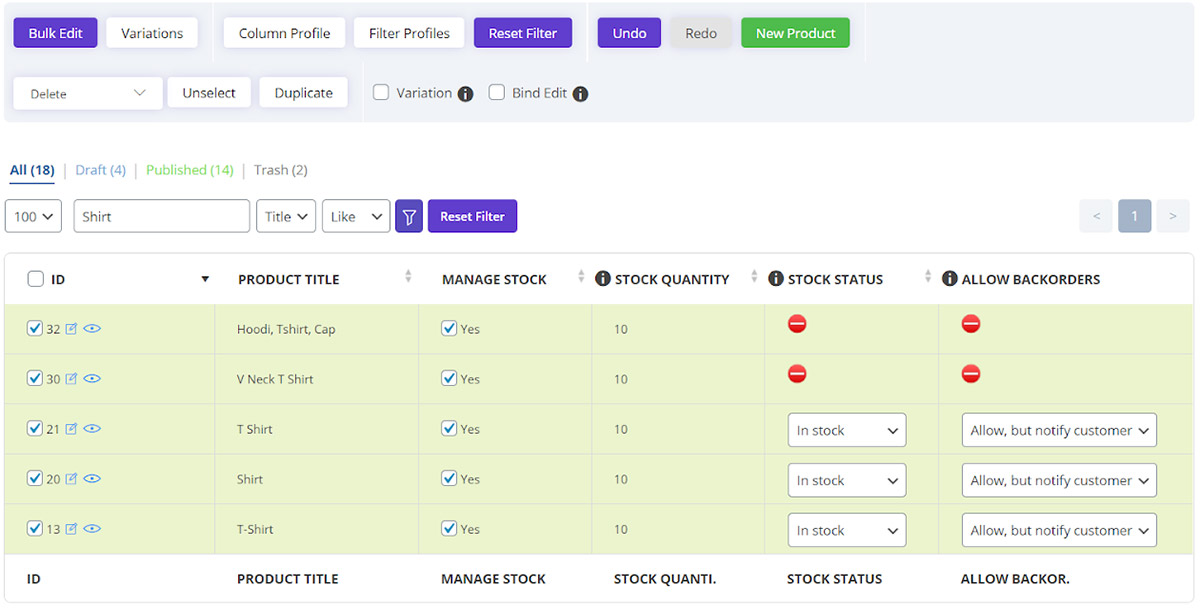
Task: Open the Delete action dropdown
Action: pyautogui.click(x=87, y=92)
